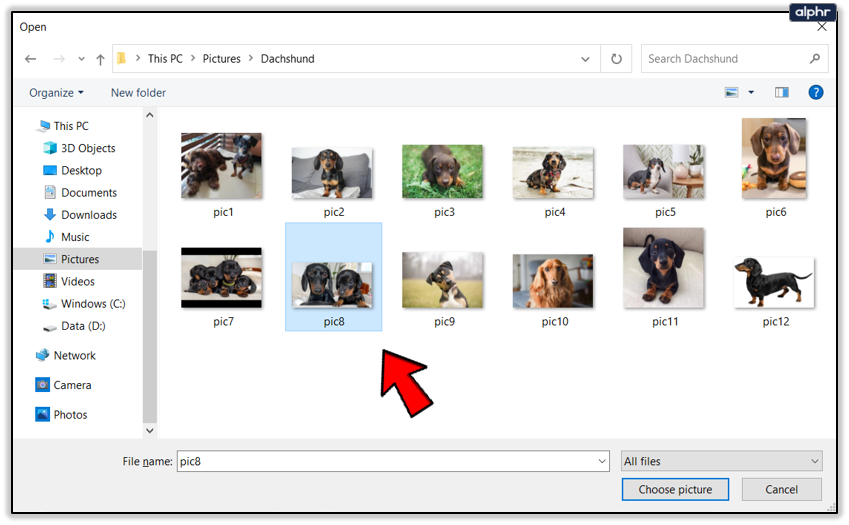Screen dimensions: 849x525
Task: Select the pic10 thumbnail
Action: [553, 281]
